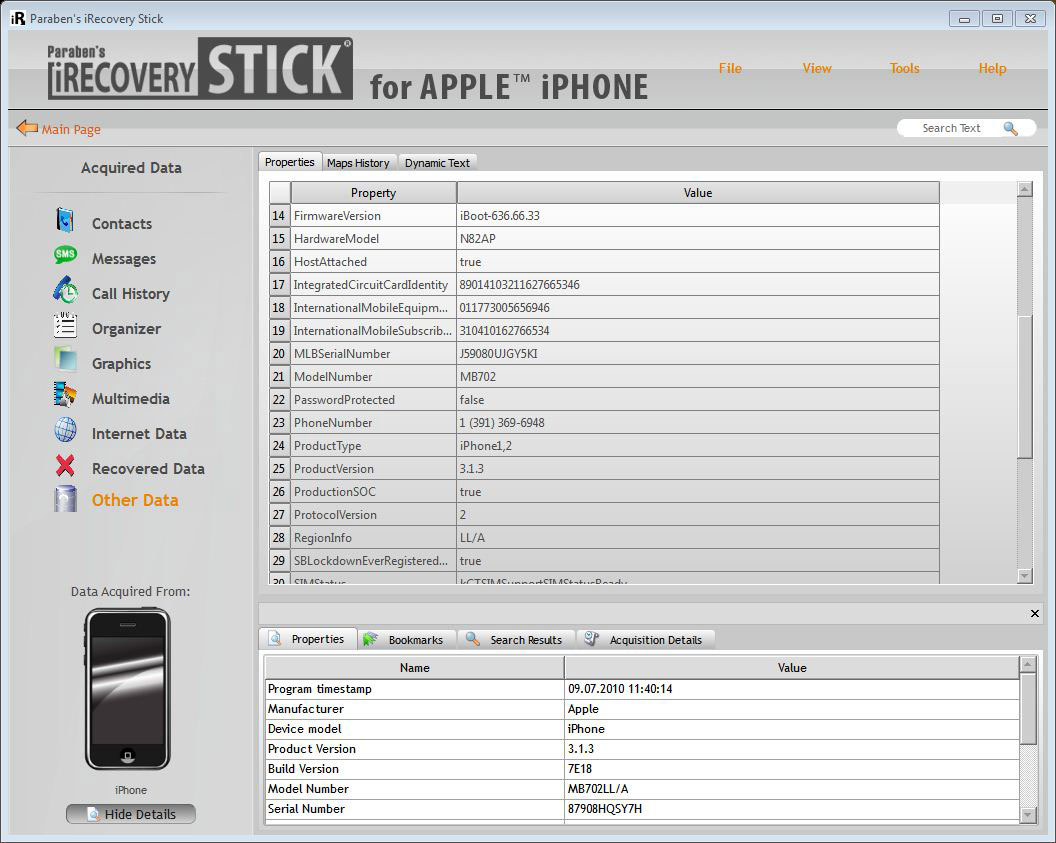
Task: Click the Bookmarks flag icon
Action: 369,639
